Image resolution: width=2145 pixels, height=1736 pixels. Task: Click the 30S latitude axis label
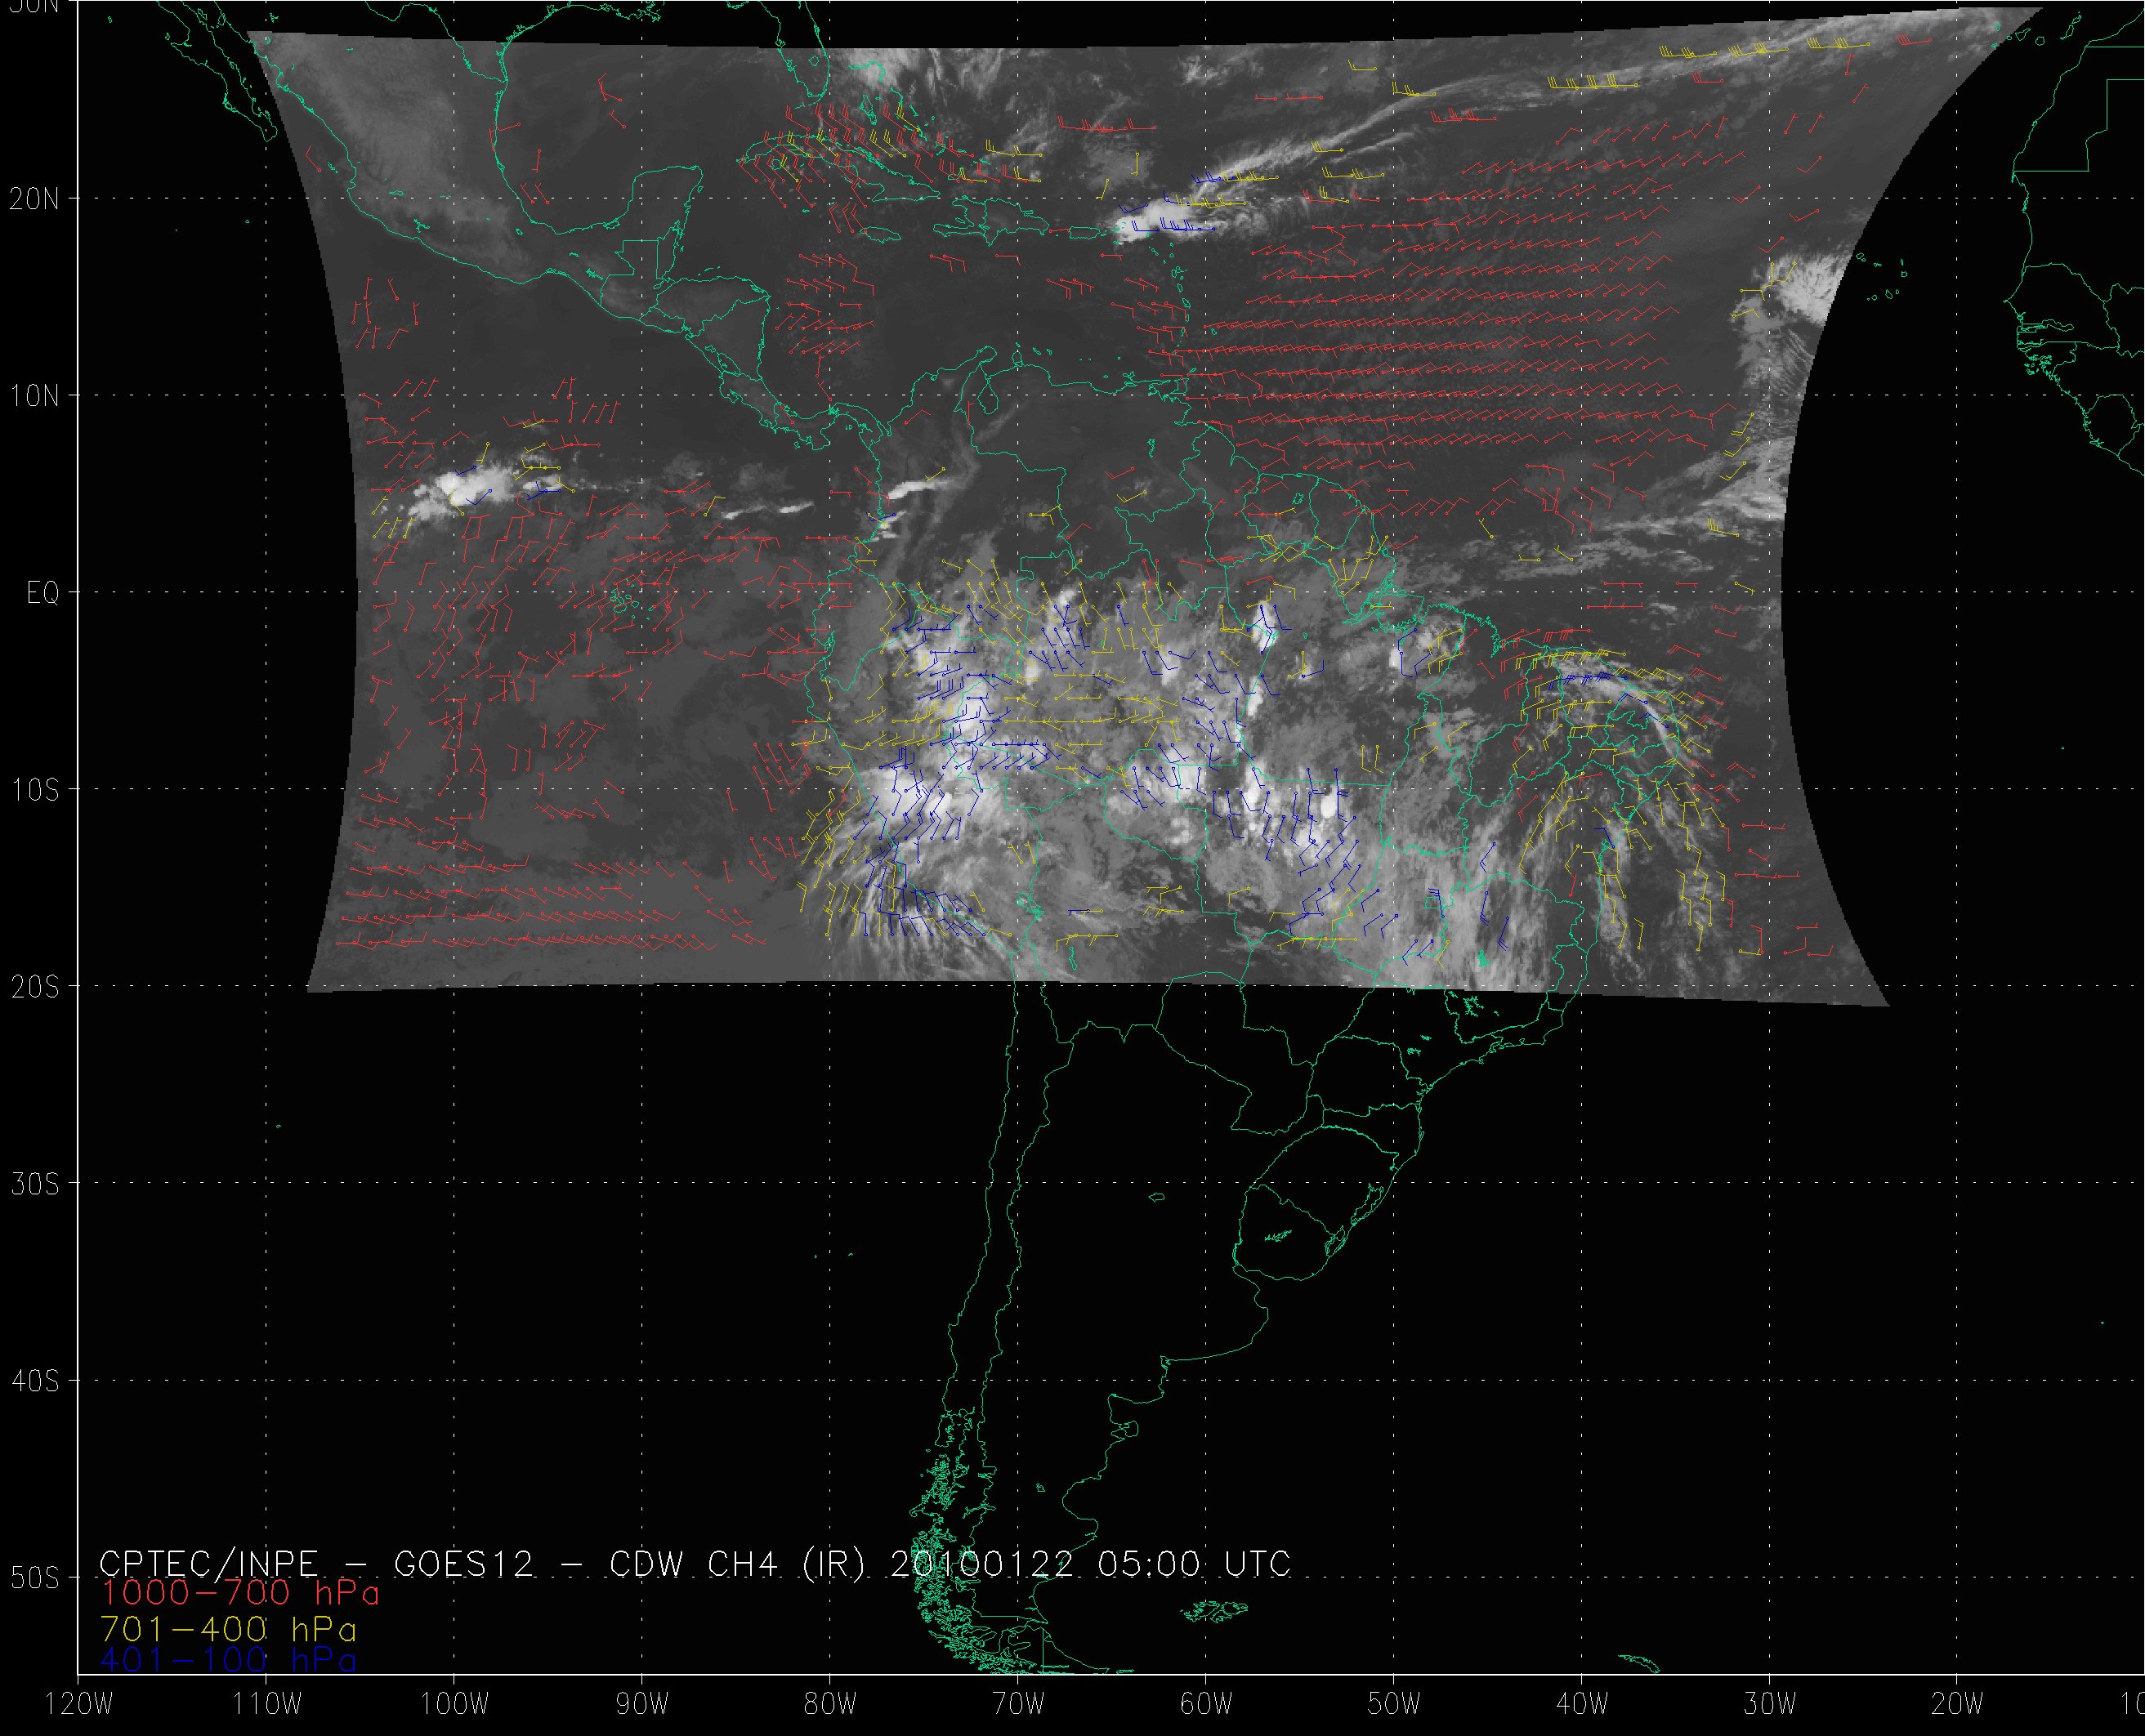(34, 1184)
